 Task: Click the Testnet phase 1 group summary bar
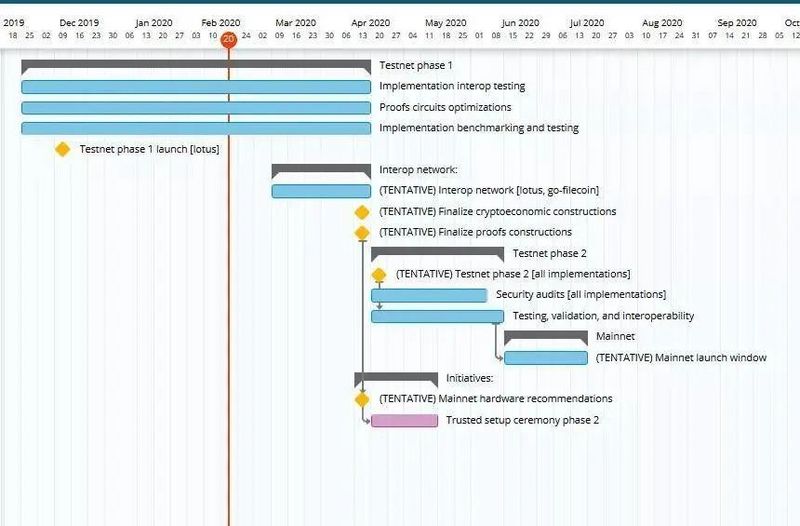coord(196,65)
